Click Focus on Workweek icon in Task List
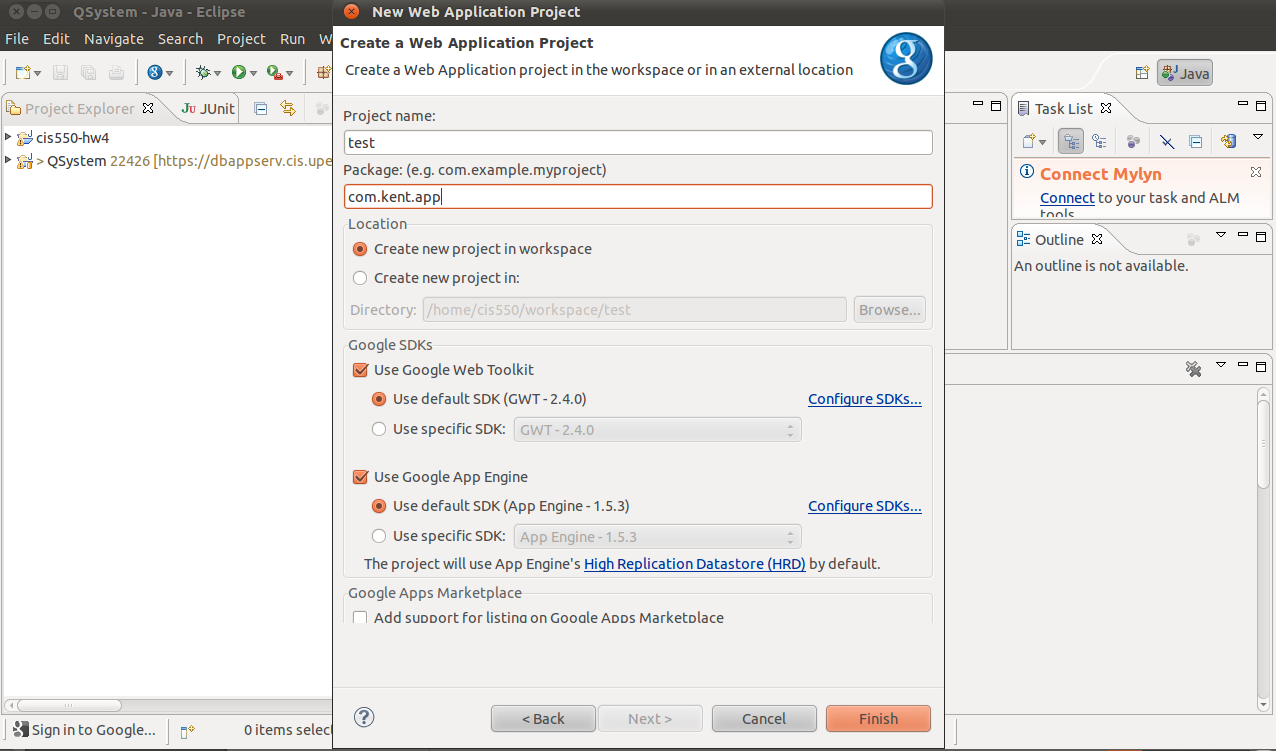Viewport: 1276px width, 751px height. pyautogui.click(x=1133, y=142)
